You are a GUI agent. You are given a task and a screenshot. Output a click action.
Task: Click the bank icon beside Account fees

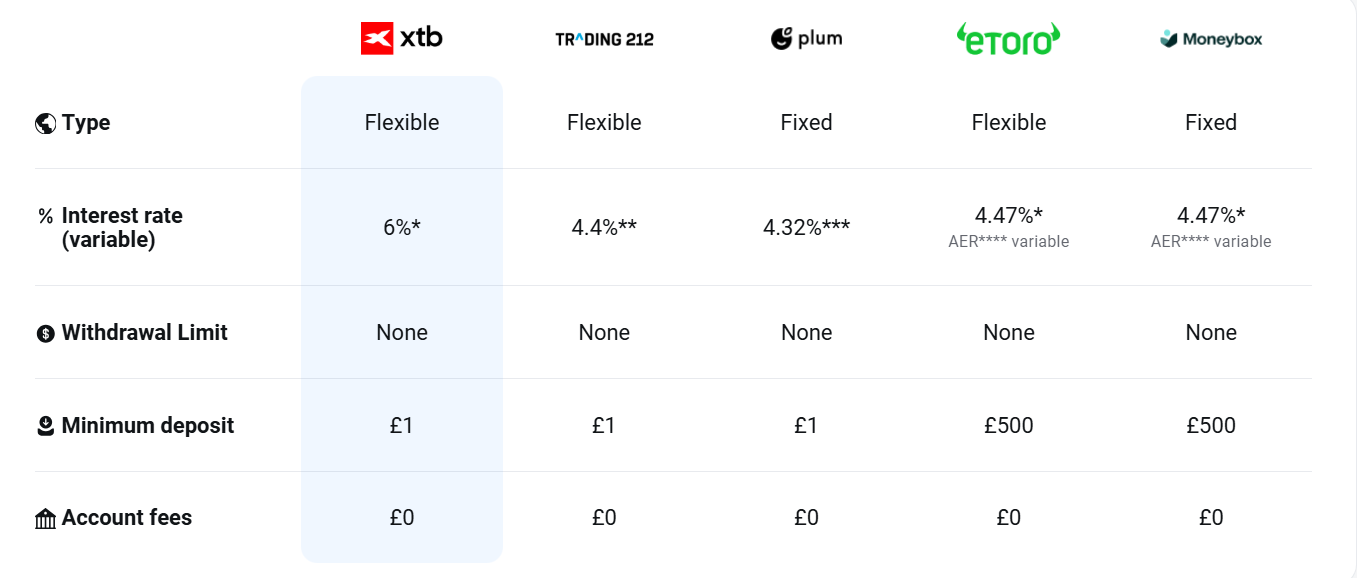pos(45,519)
